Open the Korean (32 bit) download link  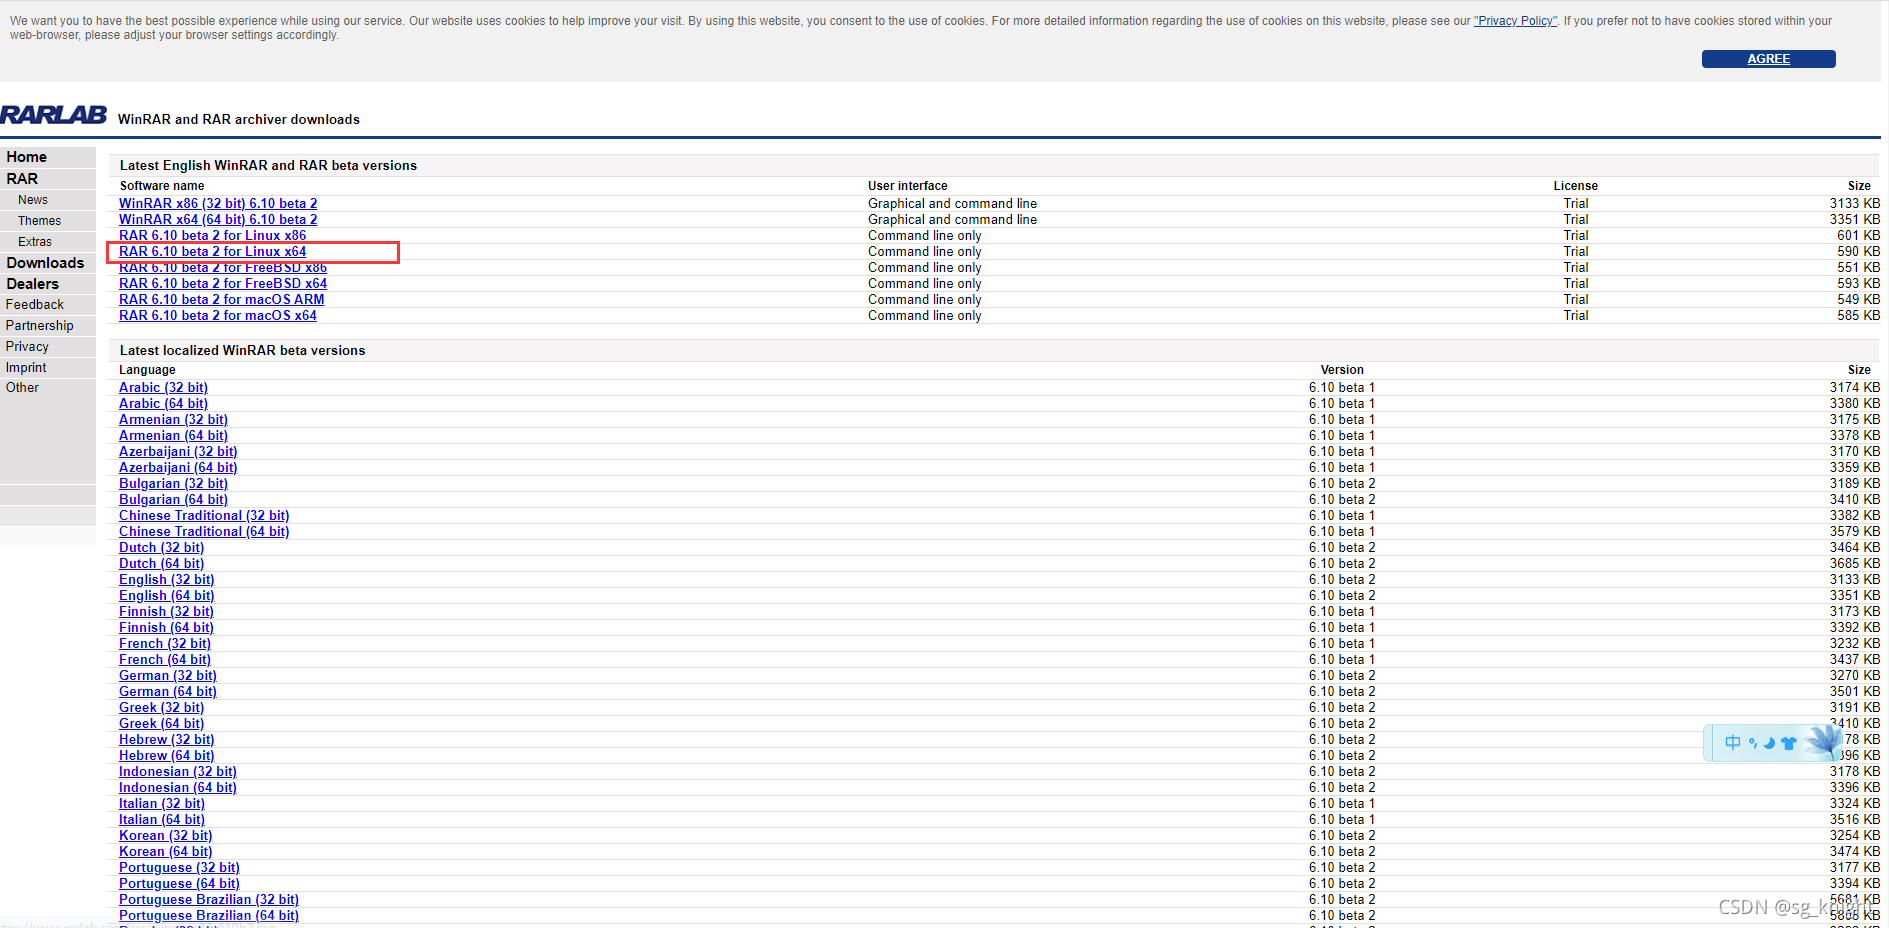point(166,835)
